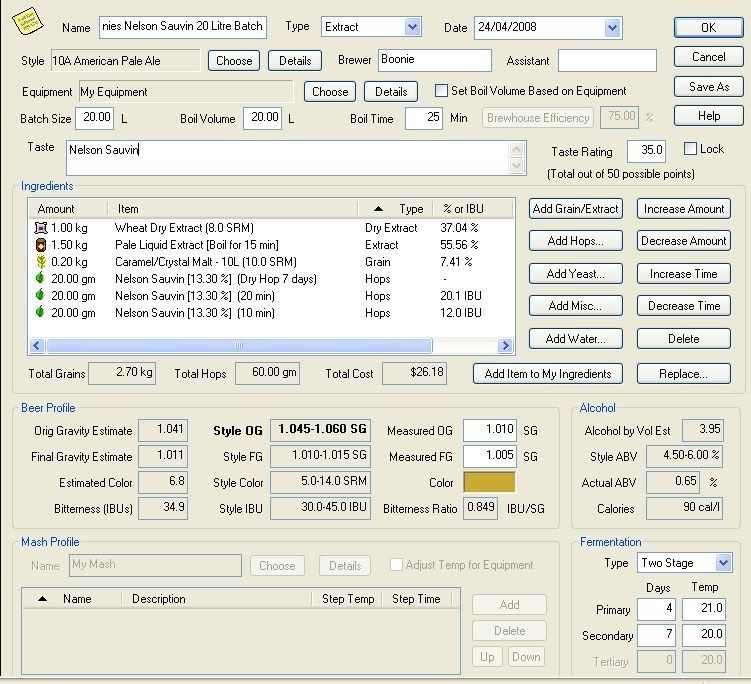The height and width of the screenshot is (684, 751).
Task: Click the Pale Liquid Extract can icon
Action: tap(41, 245)
